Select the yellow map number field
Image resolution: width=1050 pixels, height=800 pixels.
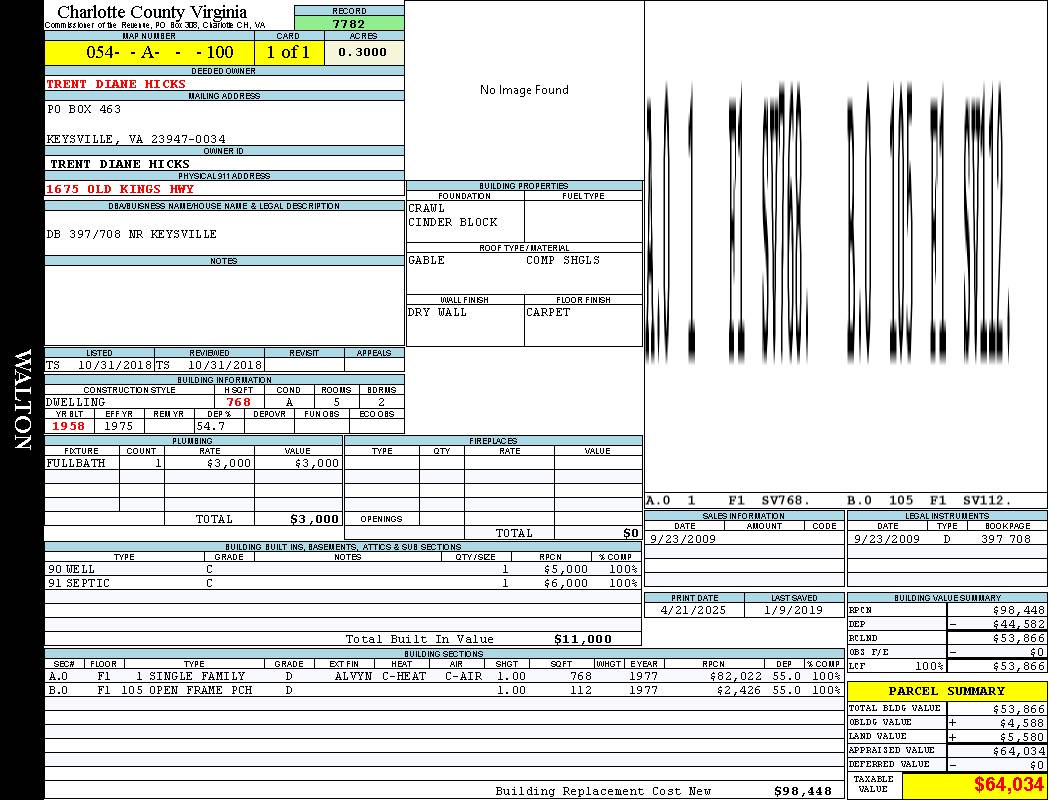[x=149, y=53]
